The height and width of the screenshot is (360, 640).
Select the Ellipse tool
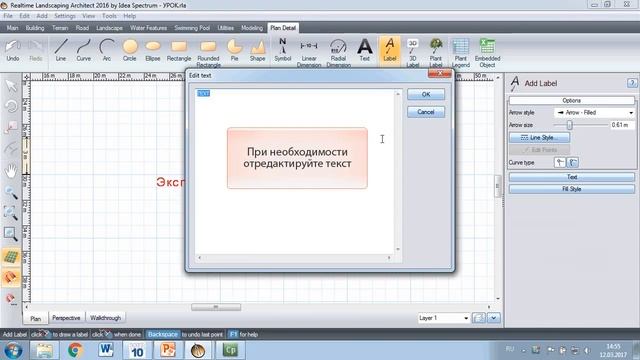click(153, 50)
